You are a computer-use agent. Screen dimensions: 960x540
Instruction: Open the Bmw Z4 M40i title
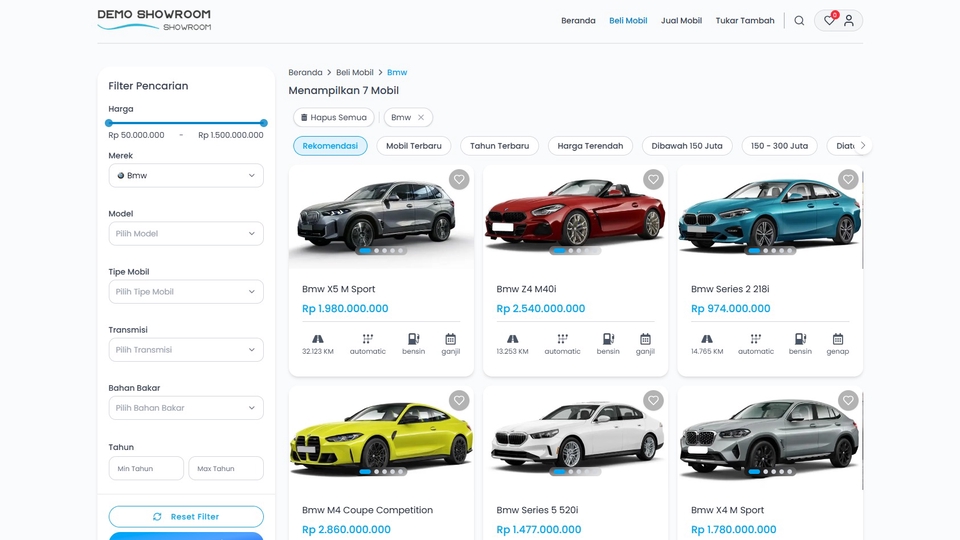527,289
